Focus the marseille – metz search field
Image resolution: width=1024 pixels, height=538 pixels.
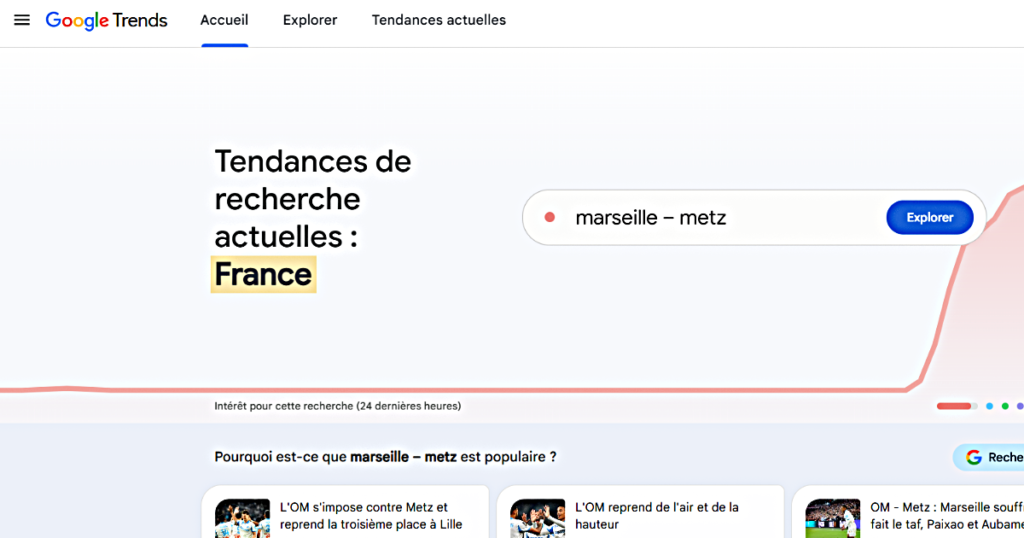pyautogui.click(x=754, y=217)
